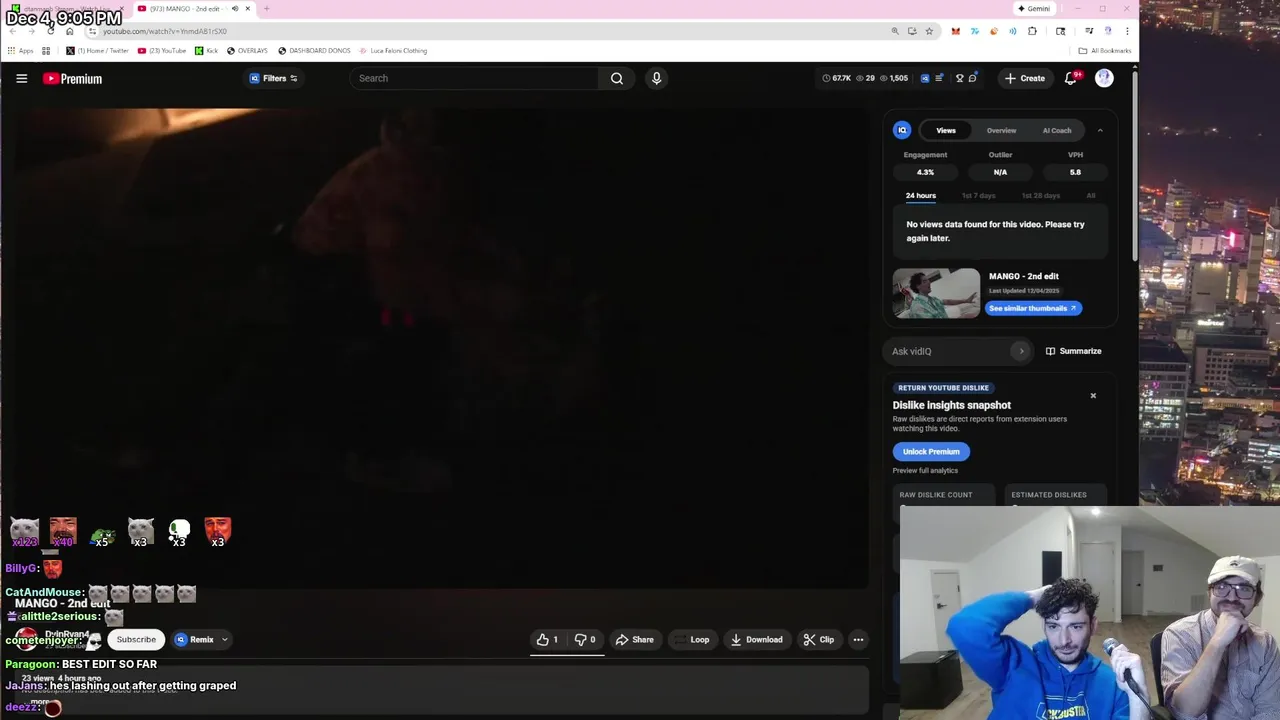Screen dimensions: 1280x720
Task: Go to YouTube Premium home logo
Action: 72,78
